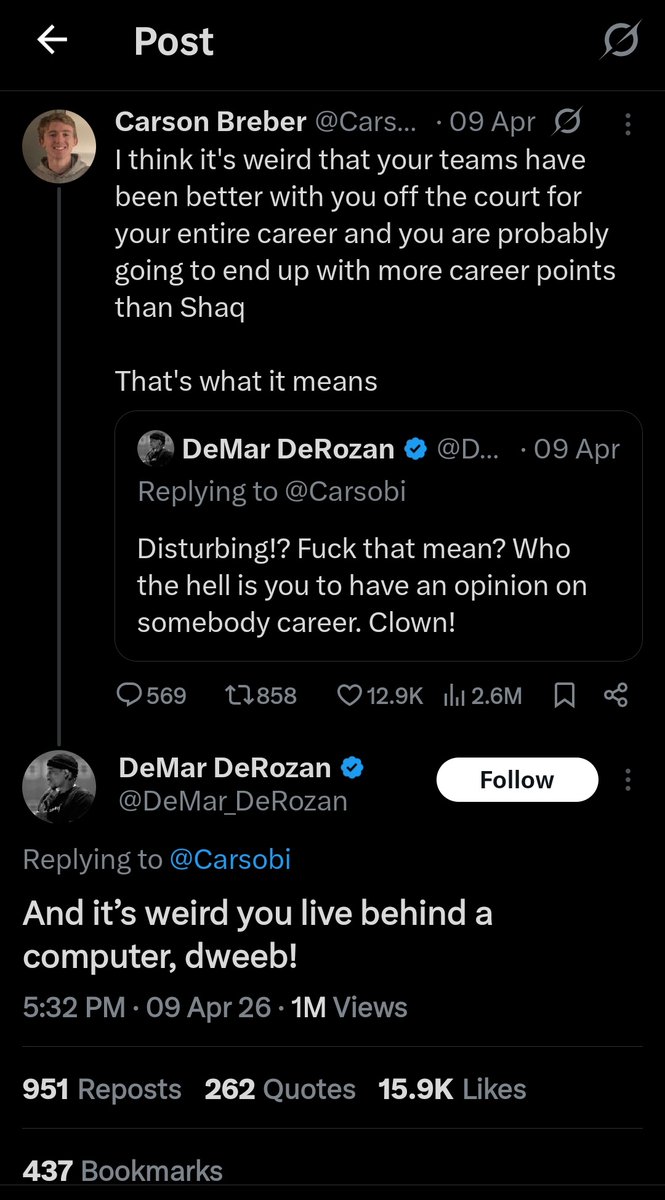Image resolution: width=665 pixels, height=1200 pixels.
Task: View analytics icon showing 2.6M views
Action: pos(482,695)
